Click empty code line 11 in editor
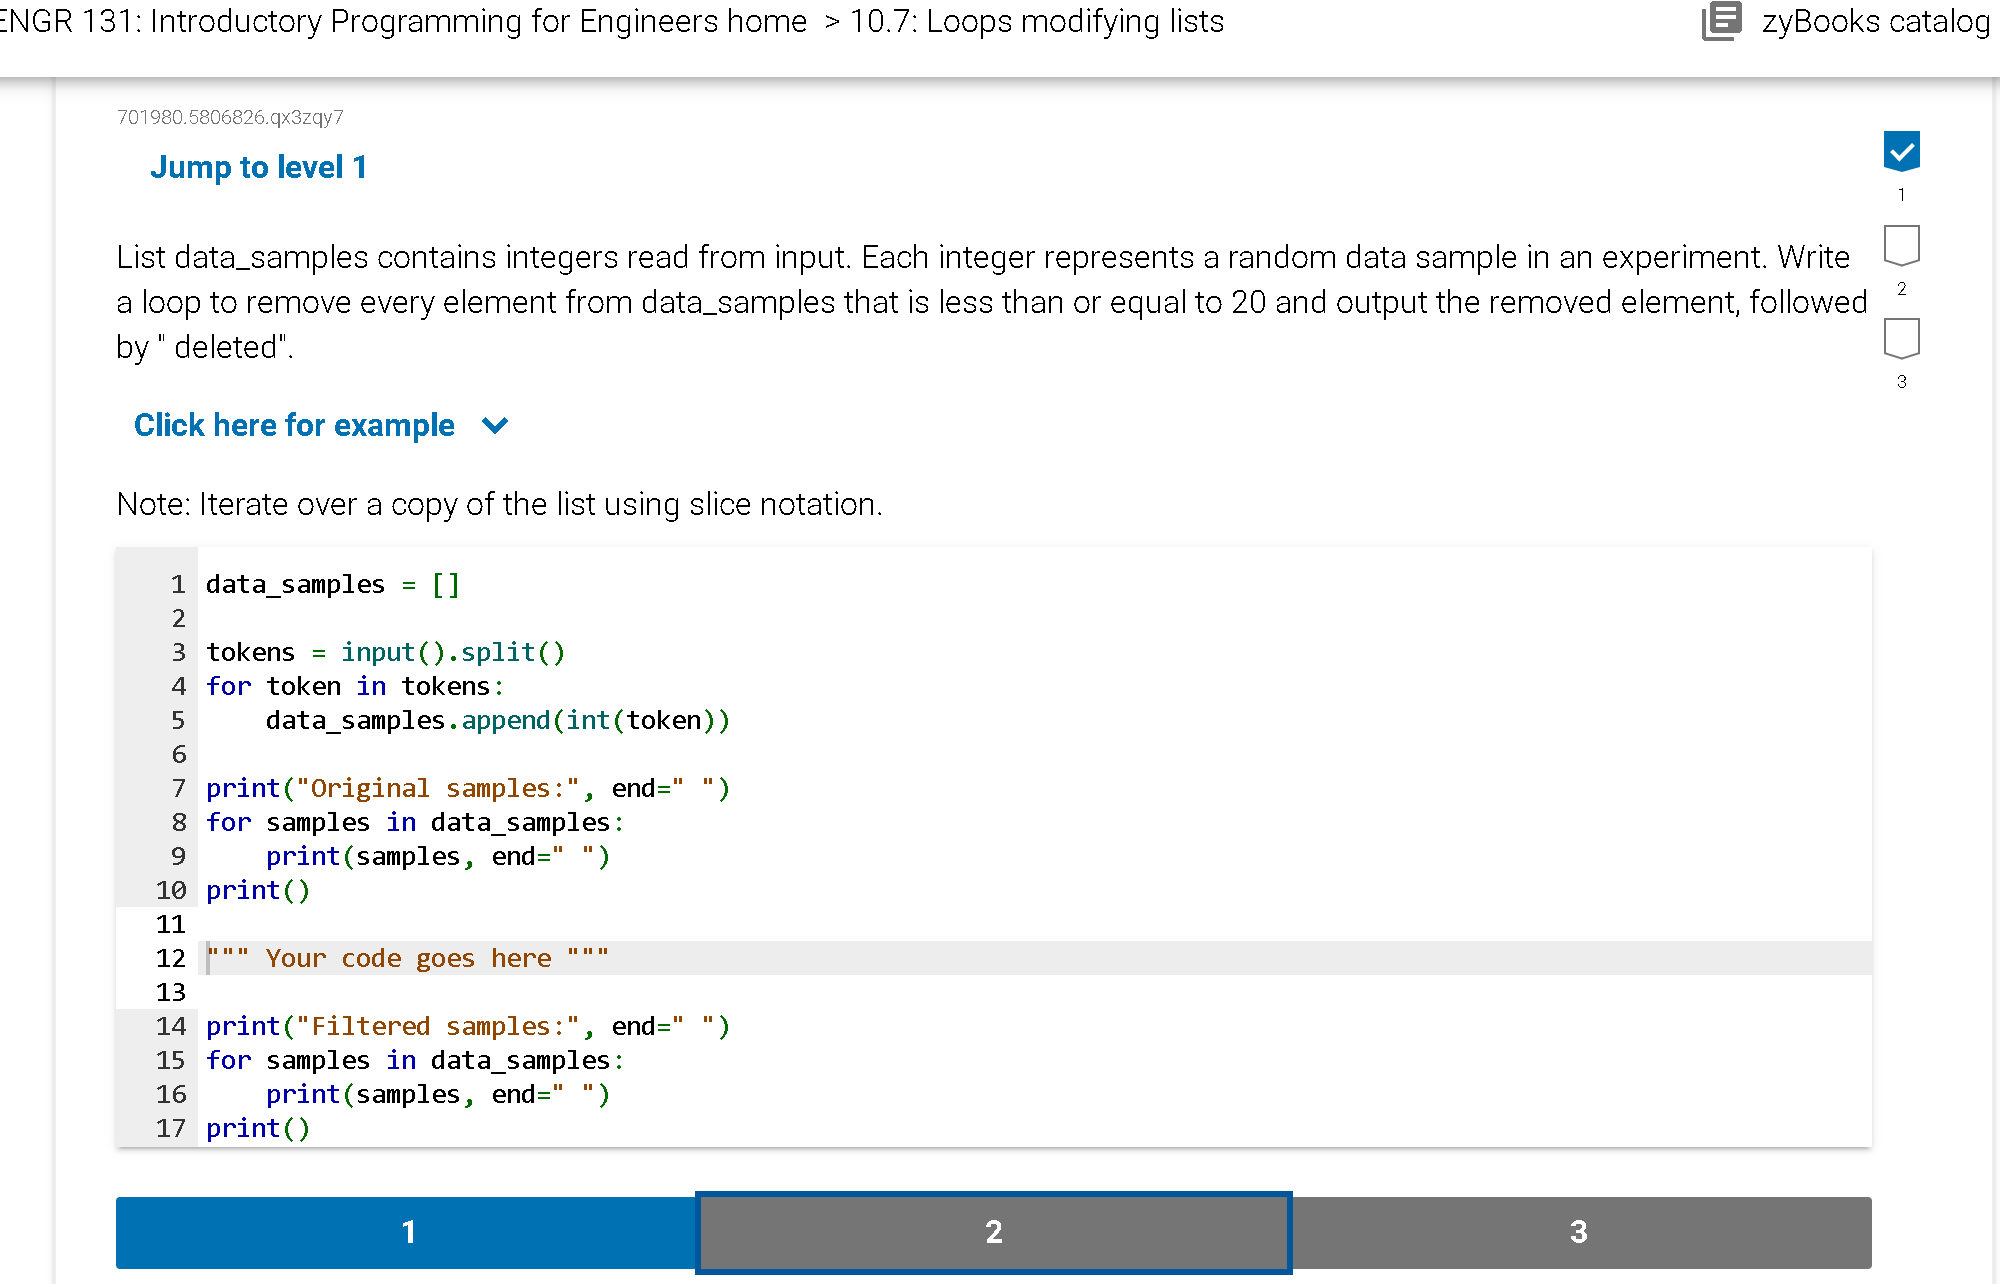 click(1034, 924)
